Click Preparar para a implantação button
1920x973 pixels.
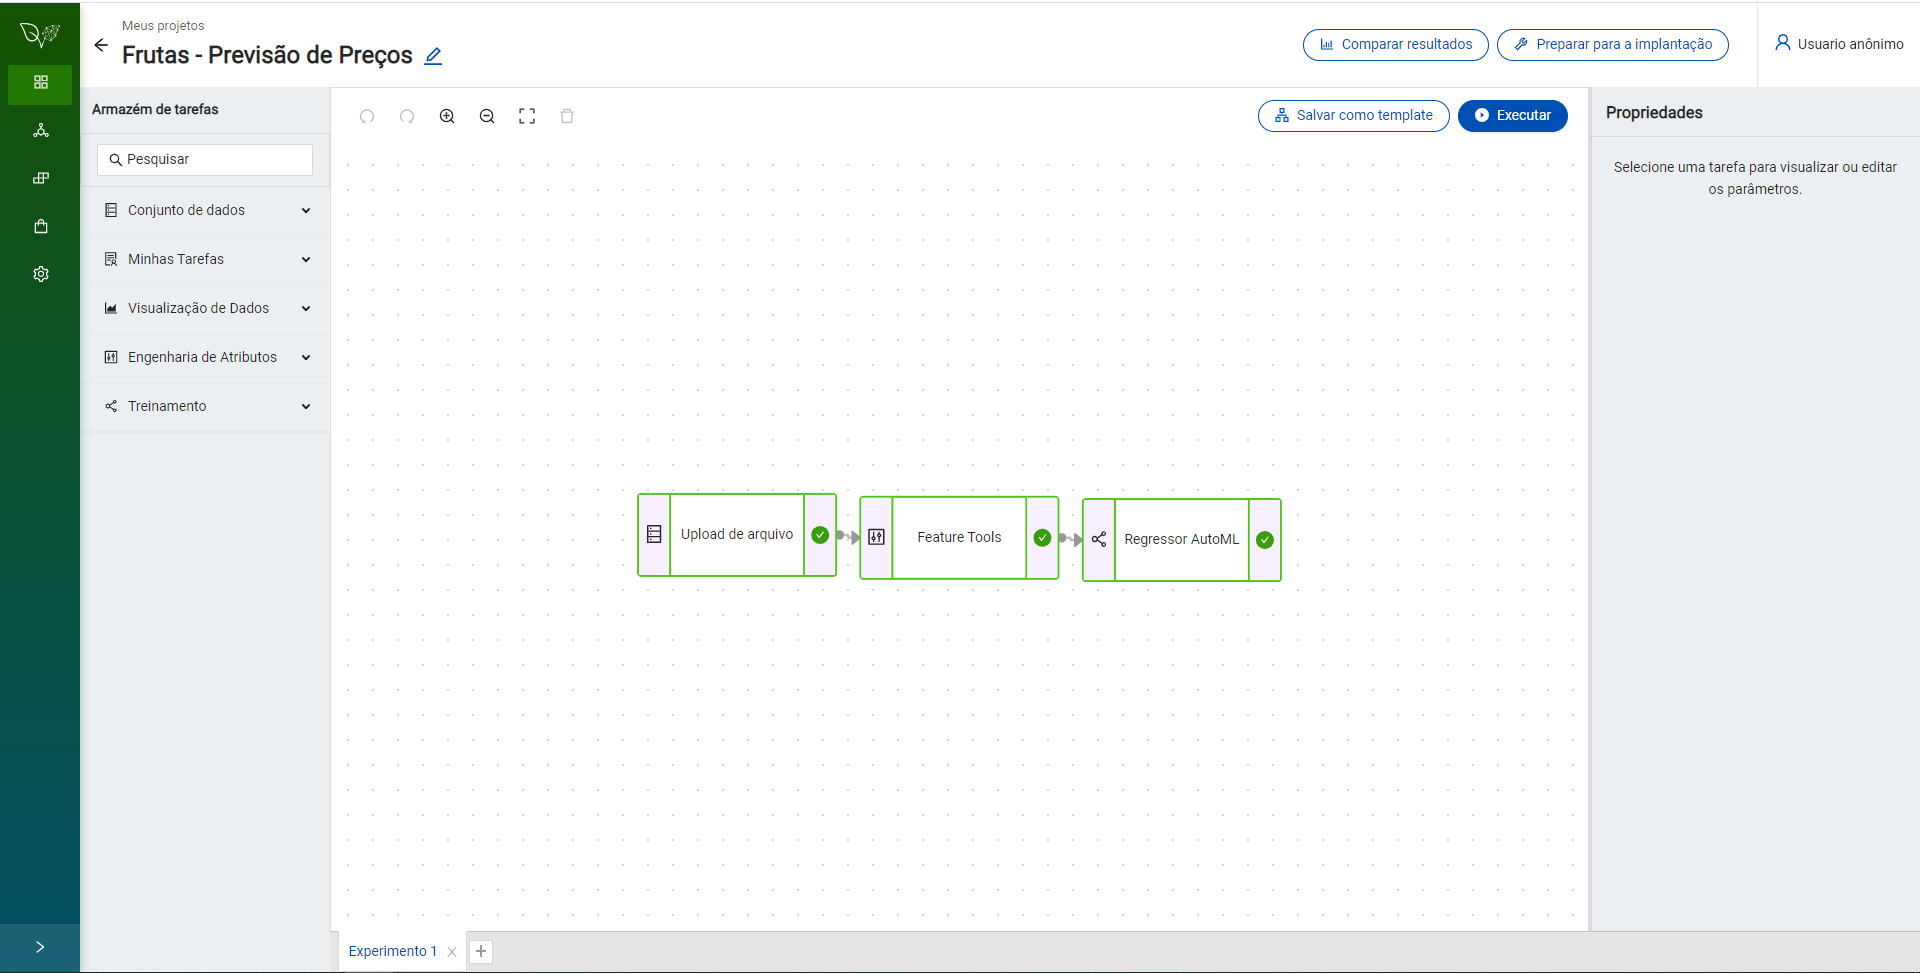click(x=1612, y=45)
